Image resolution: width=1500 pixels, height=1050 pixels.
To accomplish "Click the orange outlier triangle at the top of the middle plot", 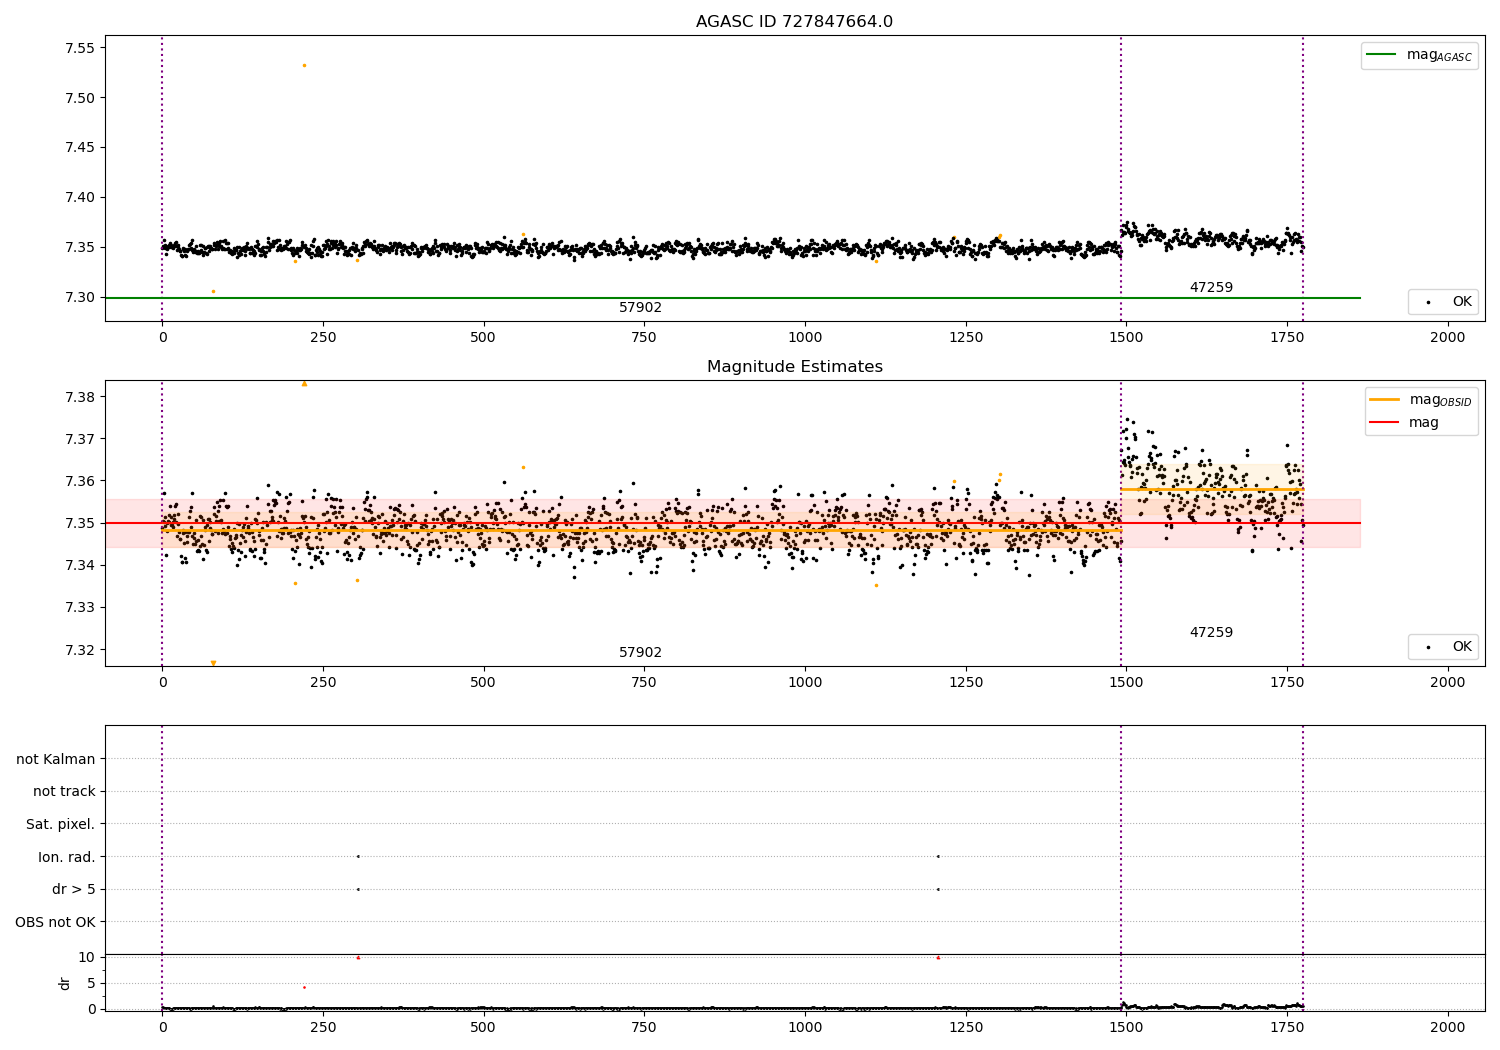I will pos(304,384).
